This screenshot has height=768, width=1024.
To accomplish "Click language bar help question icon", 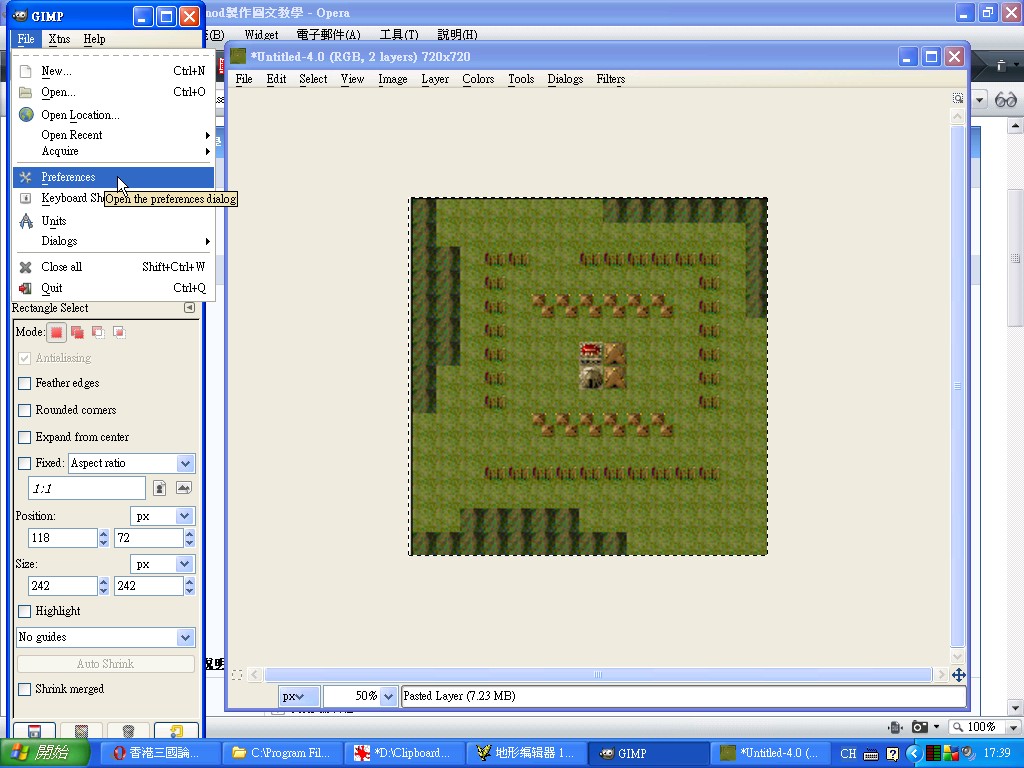I will pos(893,754).
